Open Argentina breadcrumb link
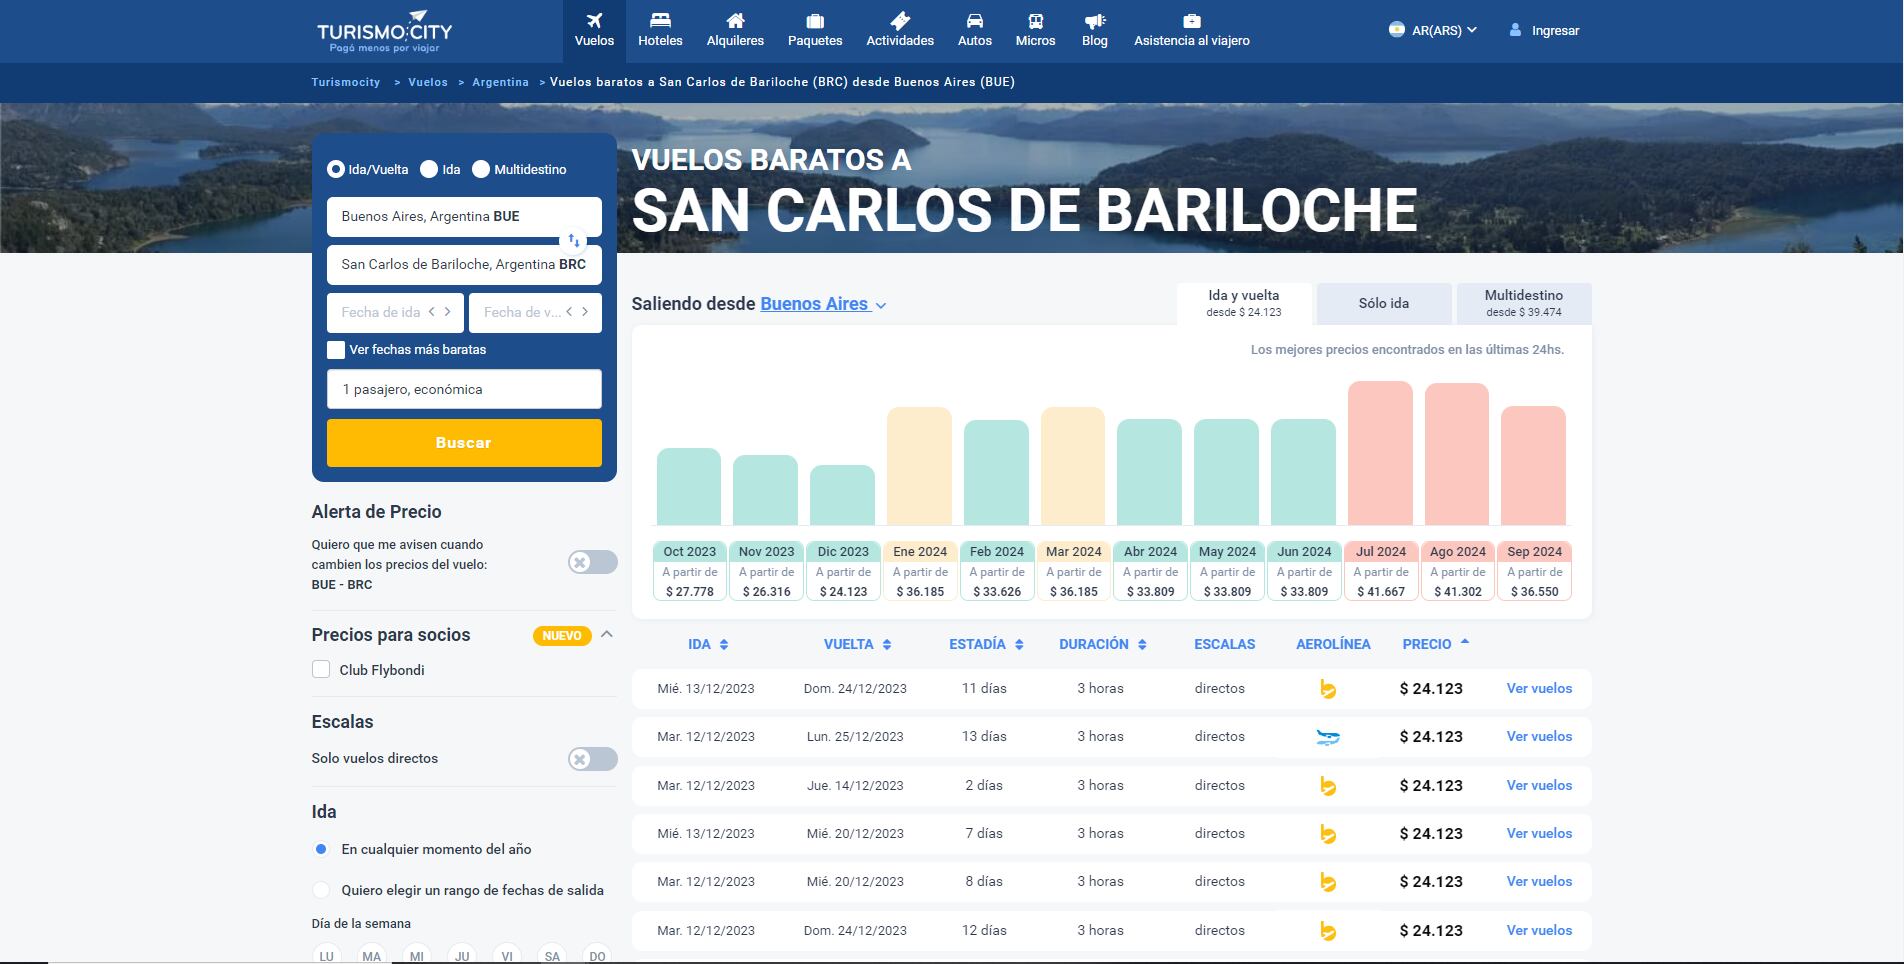The image size is (1904, 964). pyautogui.click(x=500, y=82)
